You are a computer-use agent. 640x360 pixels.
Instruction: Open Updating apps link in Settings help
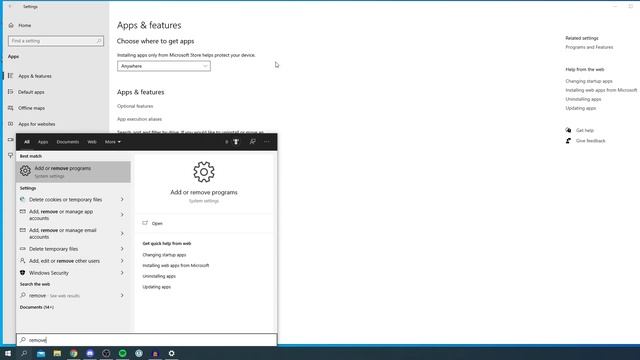coord(580,108)
